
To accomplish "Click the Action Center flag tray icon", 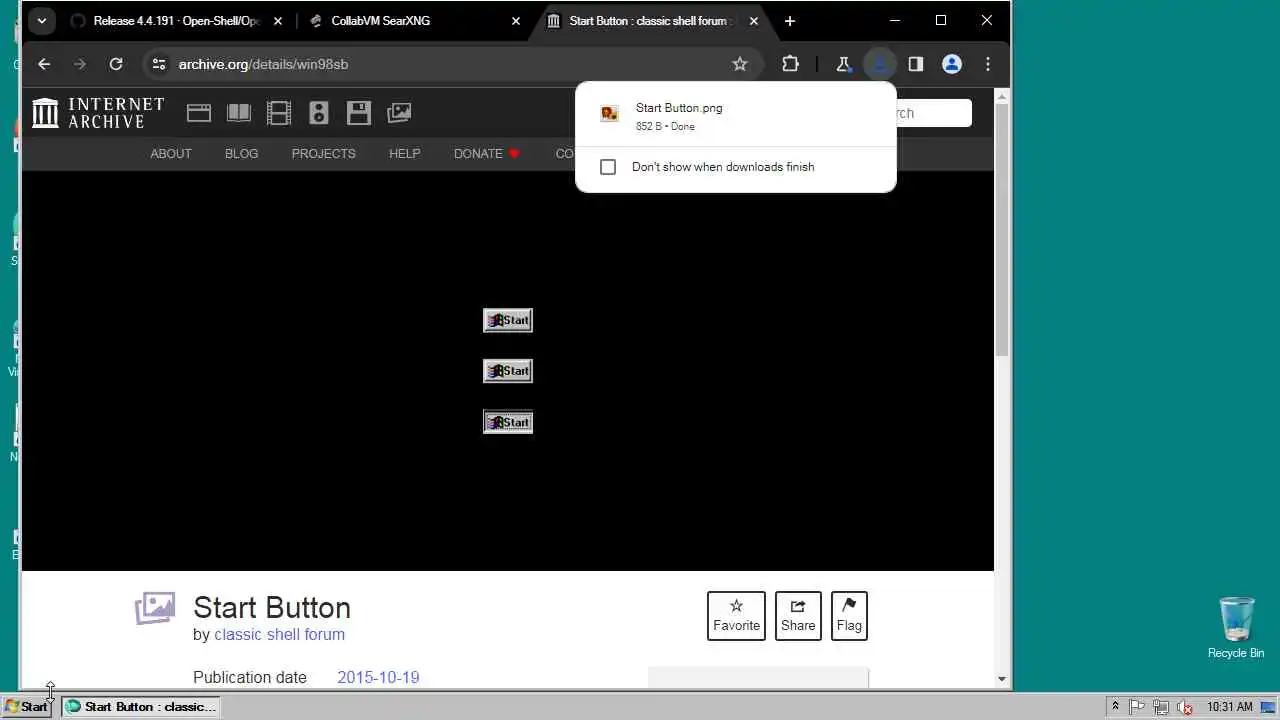I will point(1138,706).
